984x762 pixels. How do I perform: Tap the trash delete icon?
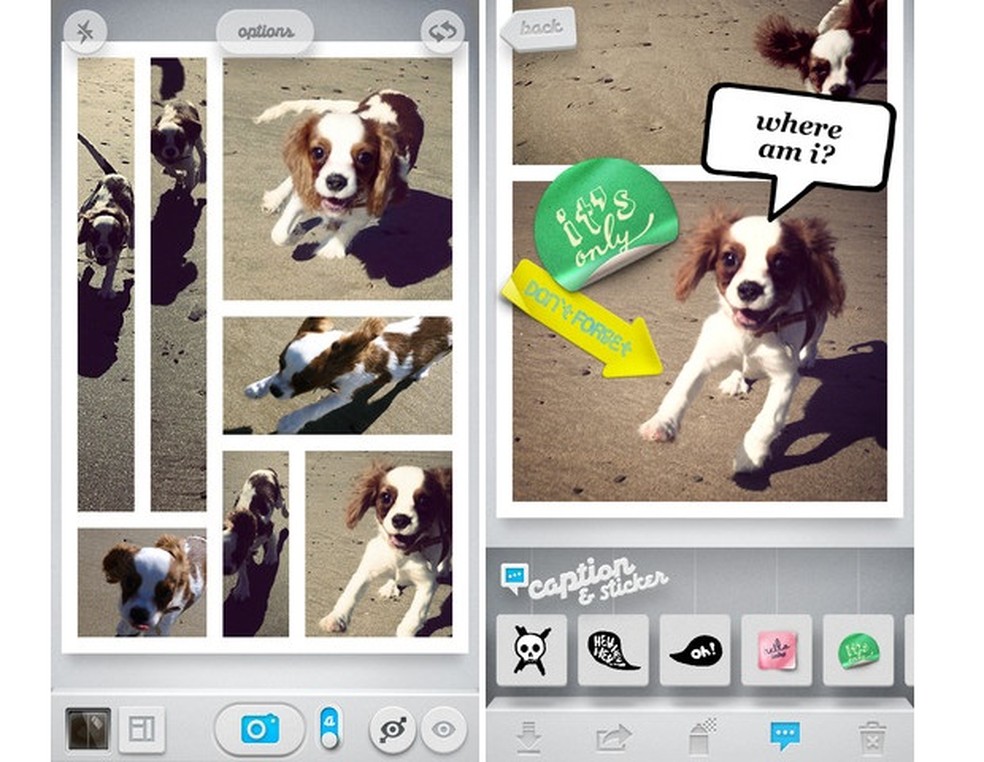tap(872, 737)
